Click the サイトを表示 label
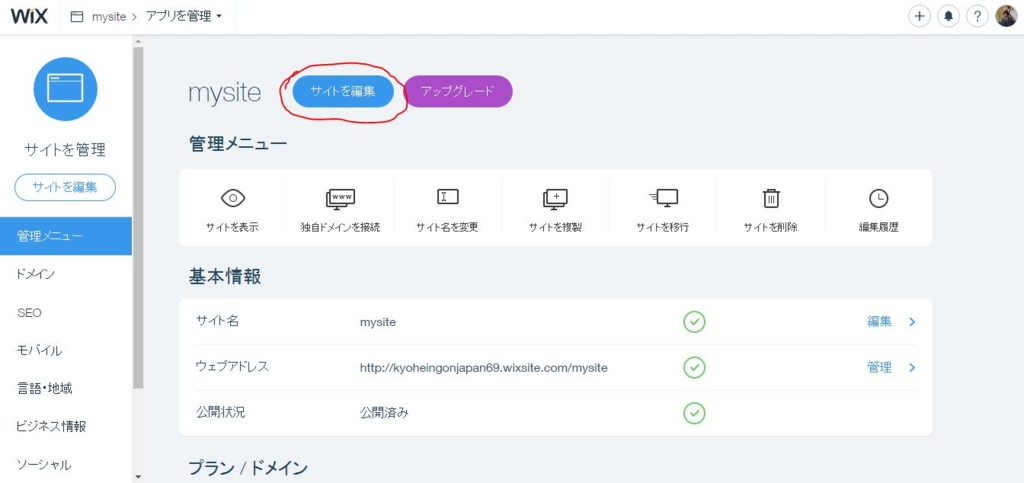 232,228
